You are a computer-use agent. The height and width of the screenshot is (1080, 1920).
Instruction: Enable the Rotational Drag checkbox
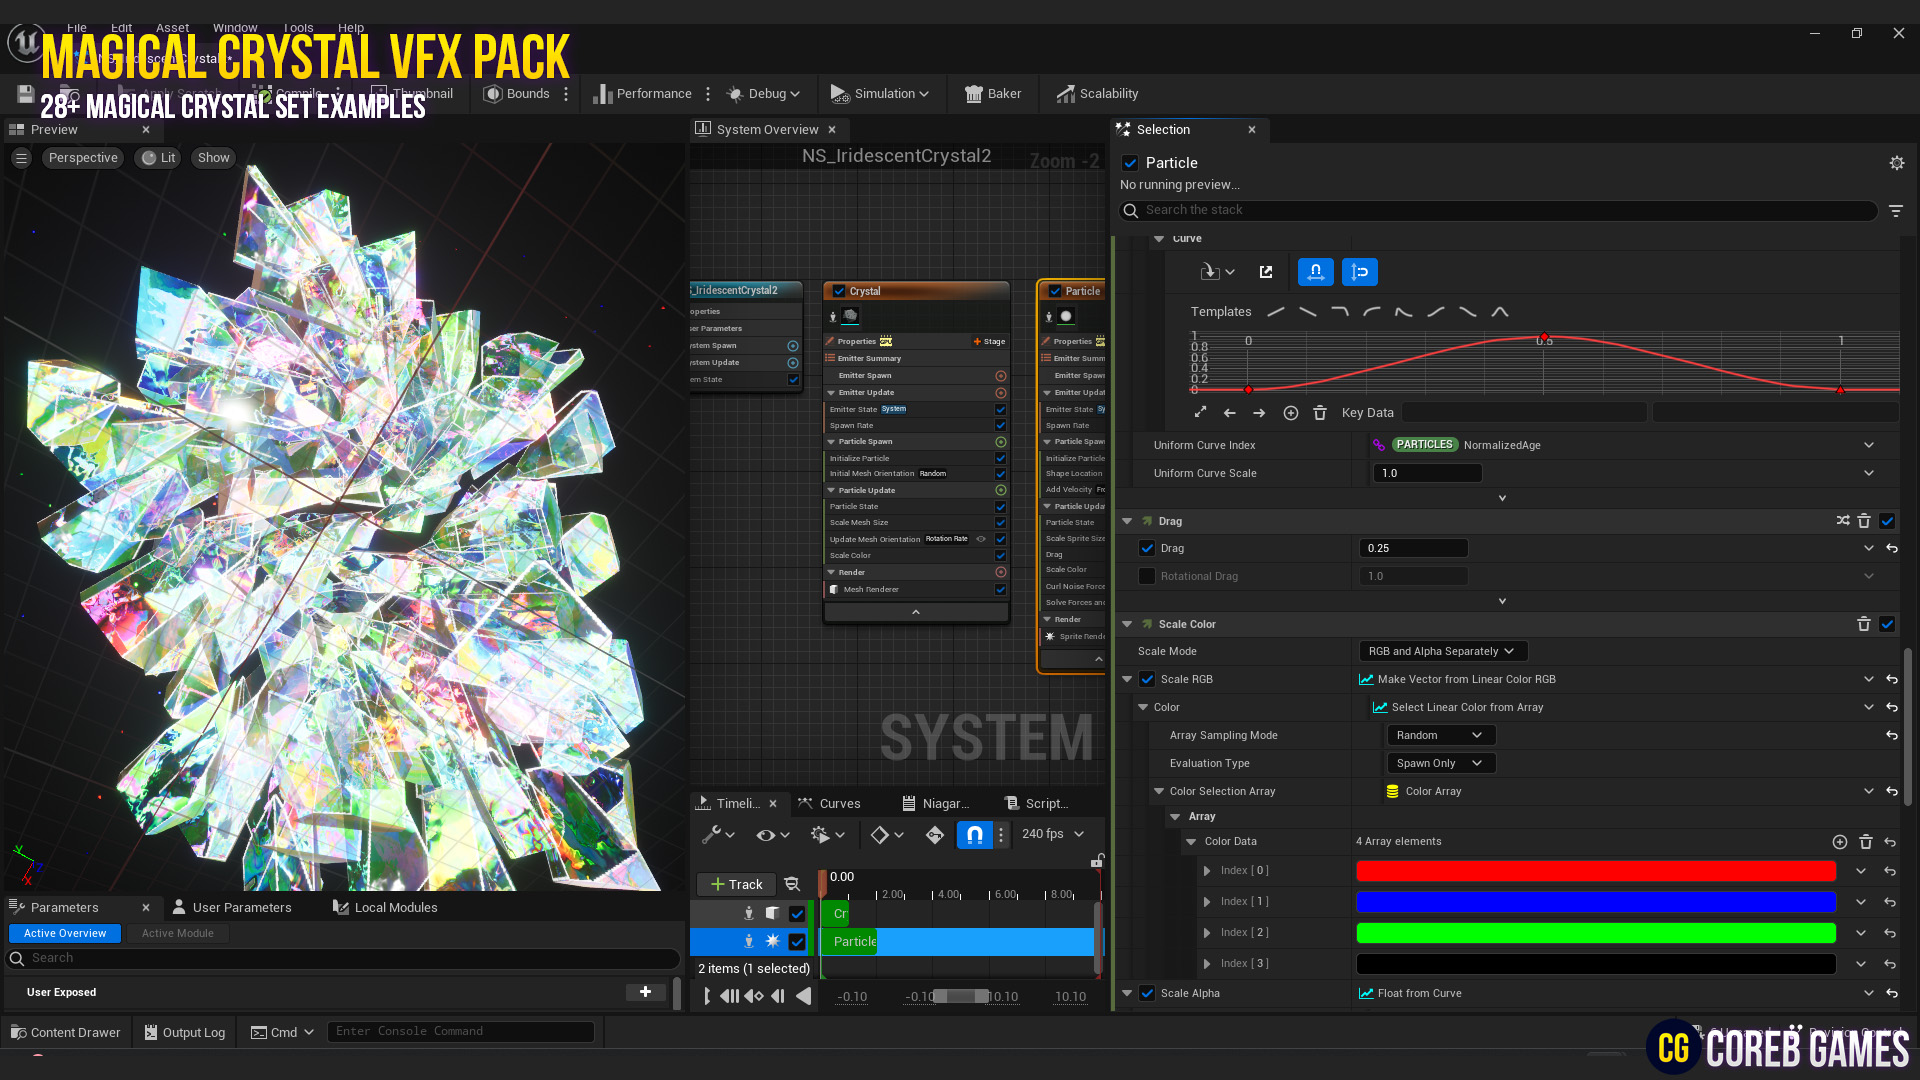coord(1147,575)
